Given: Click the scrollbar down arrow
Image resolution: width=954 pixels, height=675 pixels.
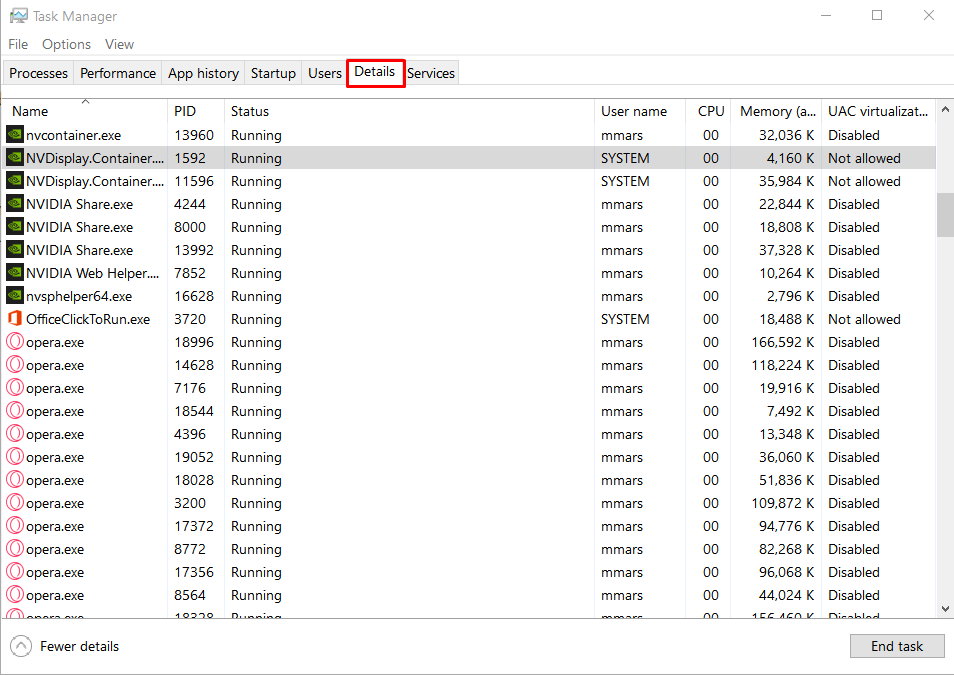Looking at the screenshot, I should (945, 608).
